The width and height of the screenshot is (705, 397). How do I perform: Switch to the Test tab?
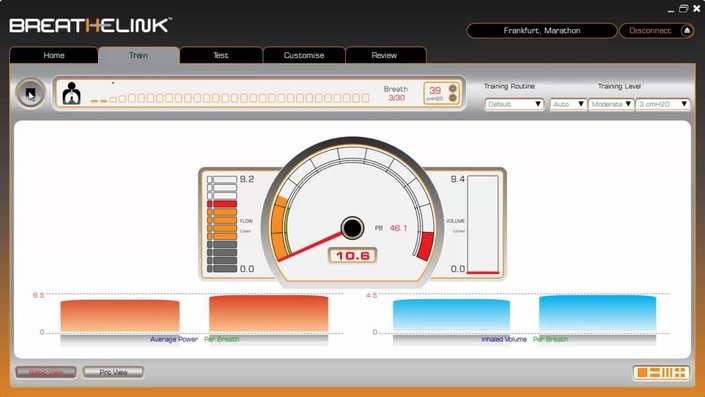221,55
